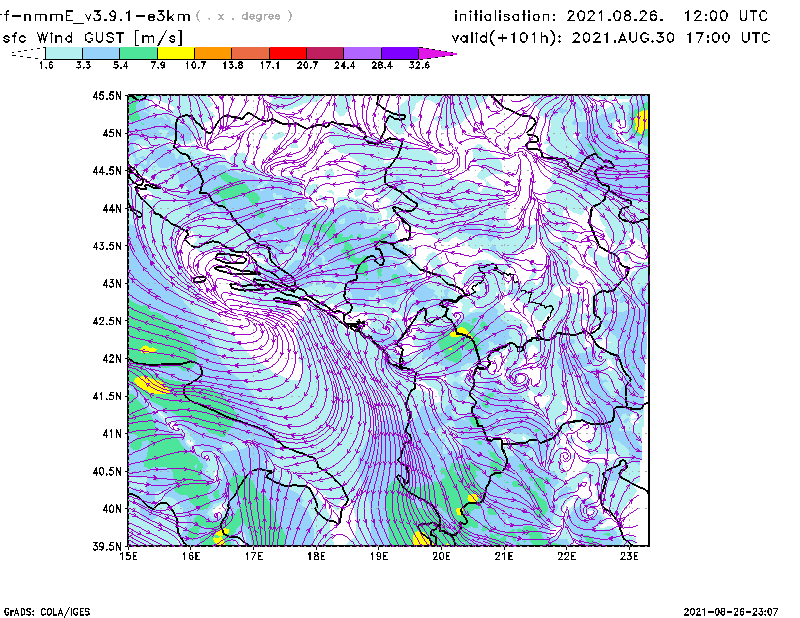
Task: Click the 44.5N latitude label
Action: click(107, 170)
